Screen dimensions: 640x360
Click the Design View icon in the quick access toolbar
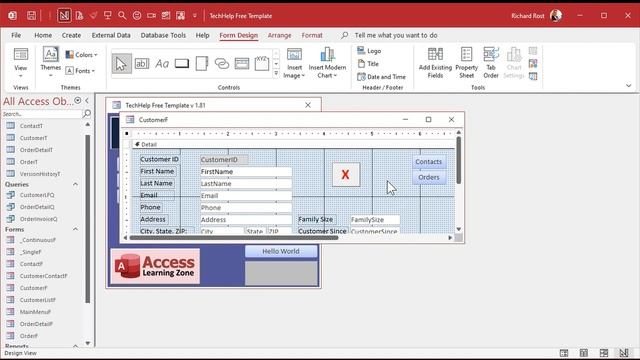pos(64,16)
